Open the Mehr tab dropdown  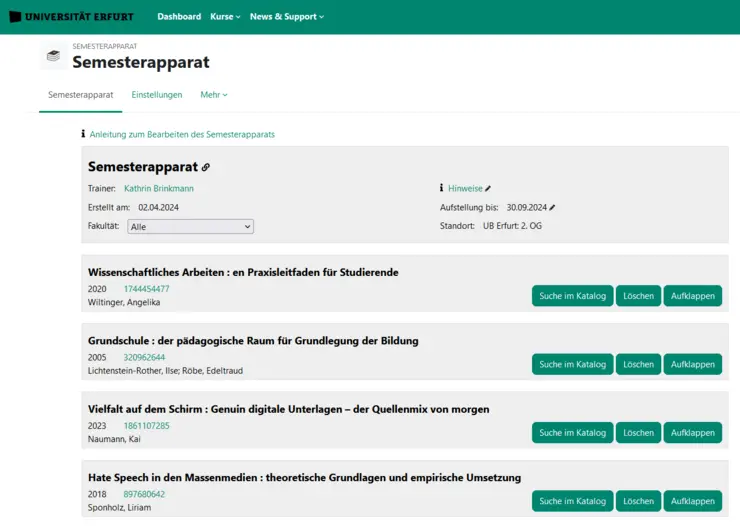214,95
